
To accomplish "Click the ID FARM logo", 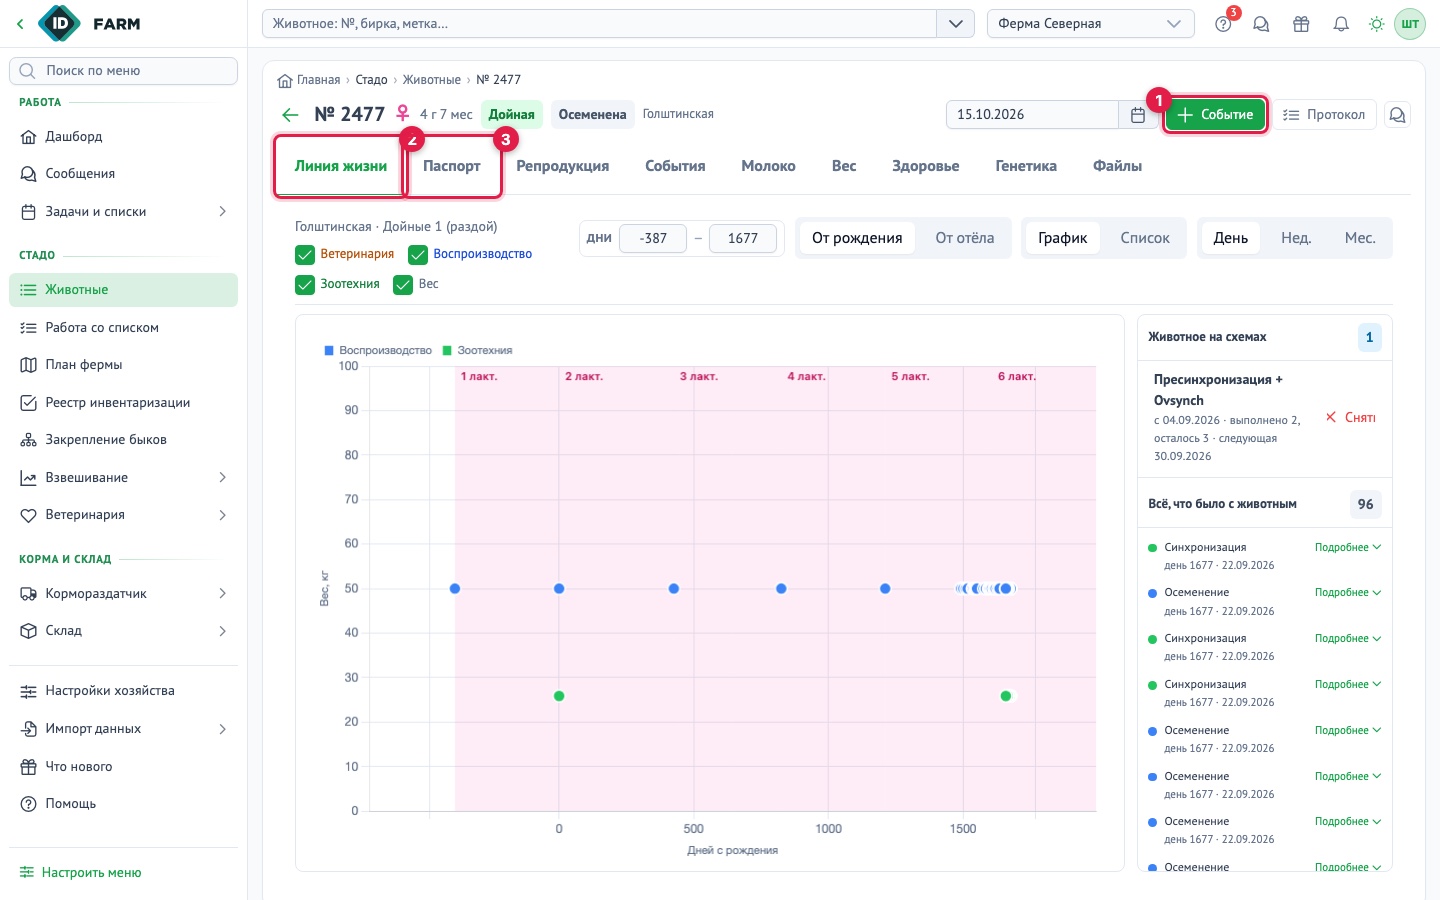I will (x=90, y=24).
